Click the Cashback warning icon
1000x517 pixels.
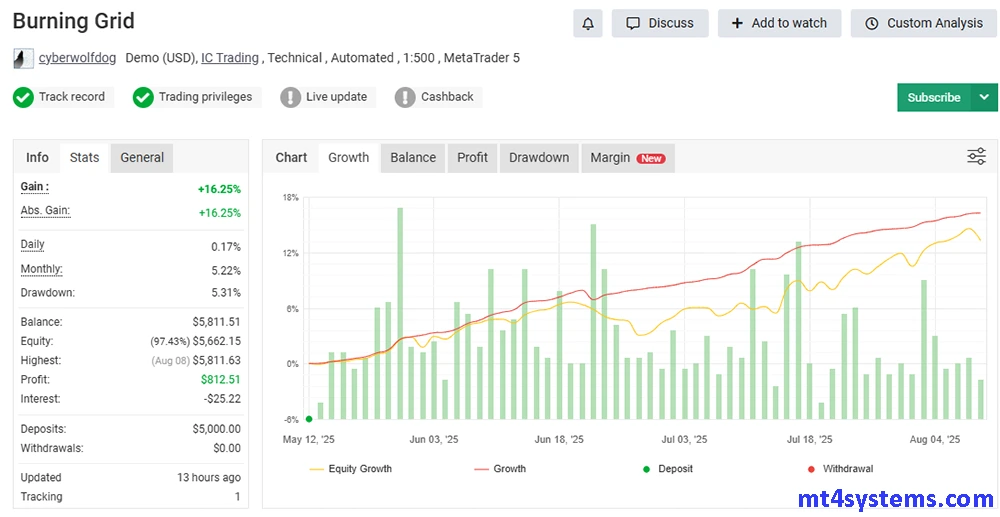tap(405, 97)
